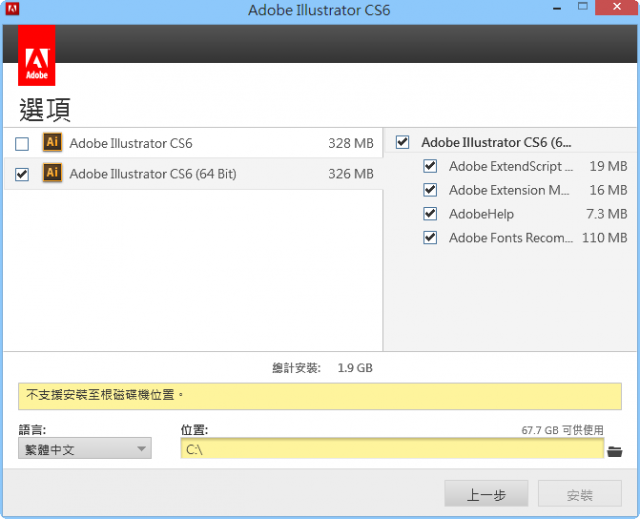Viewport: 640px width, 519px height.
Task: Click the 19 MB size value
Action: tap(608, 166)
